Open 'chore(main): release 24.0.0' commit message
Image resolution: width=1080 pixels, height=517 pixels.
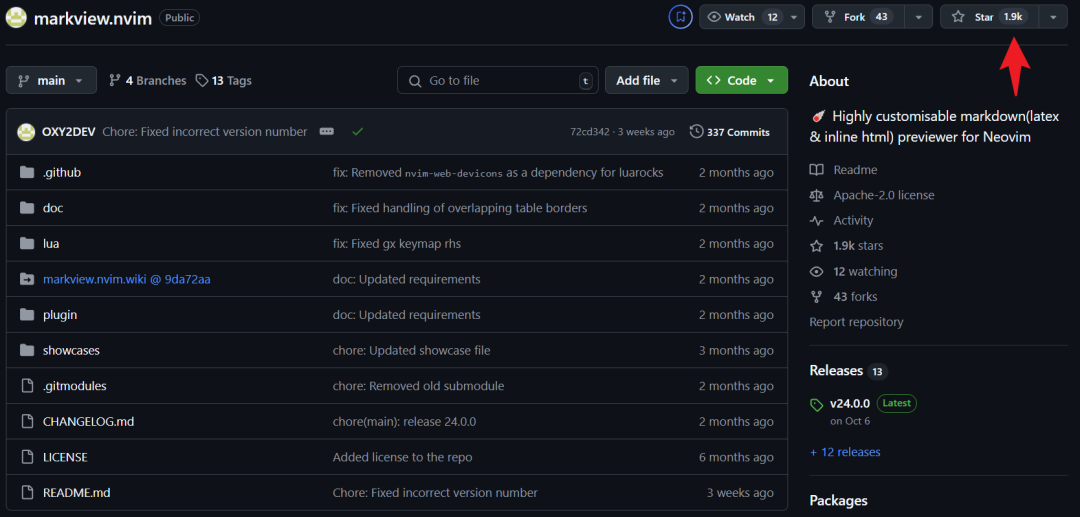[x=404, y=421]
